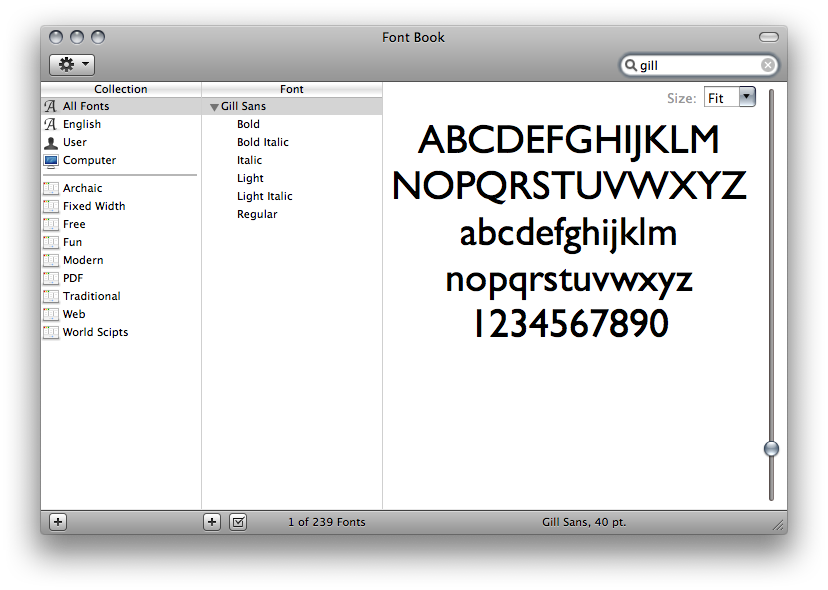Click the English collection icon
828x590 pixels.
tap(51, 124)
